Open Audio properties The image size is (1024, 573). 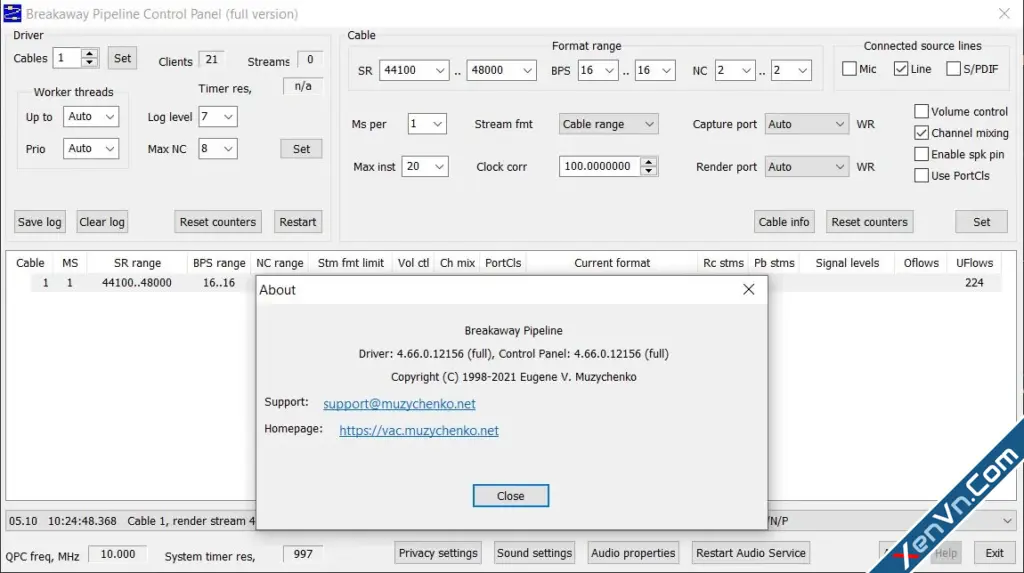(633, 553)
